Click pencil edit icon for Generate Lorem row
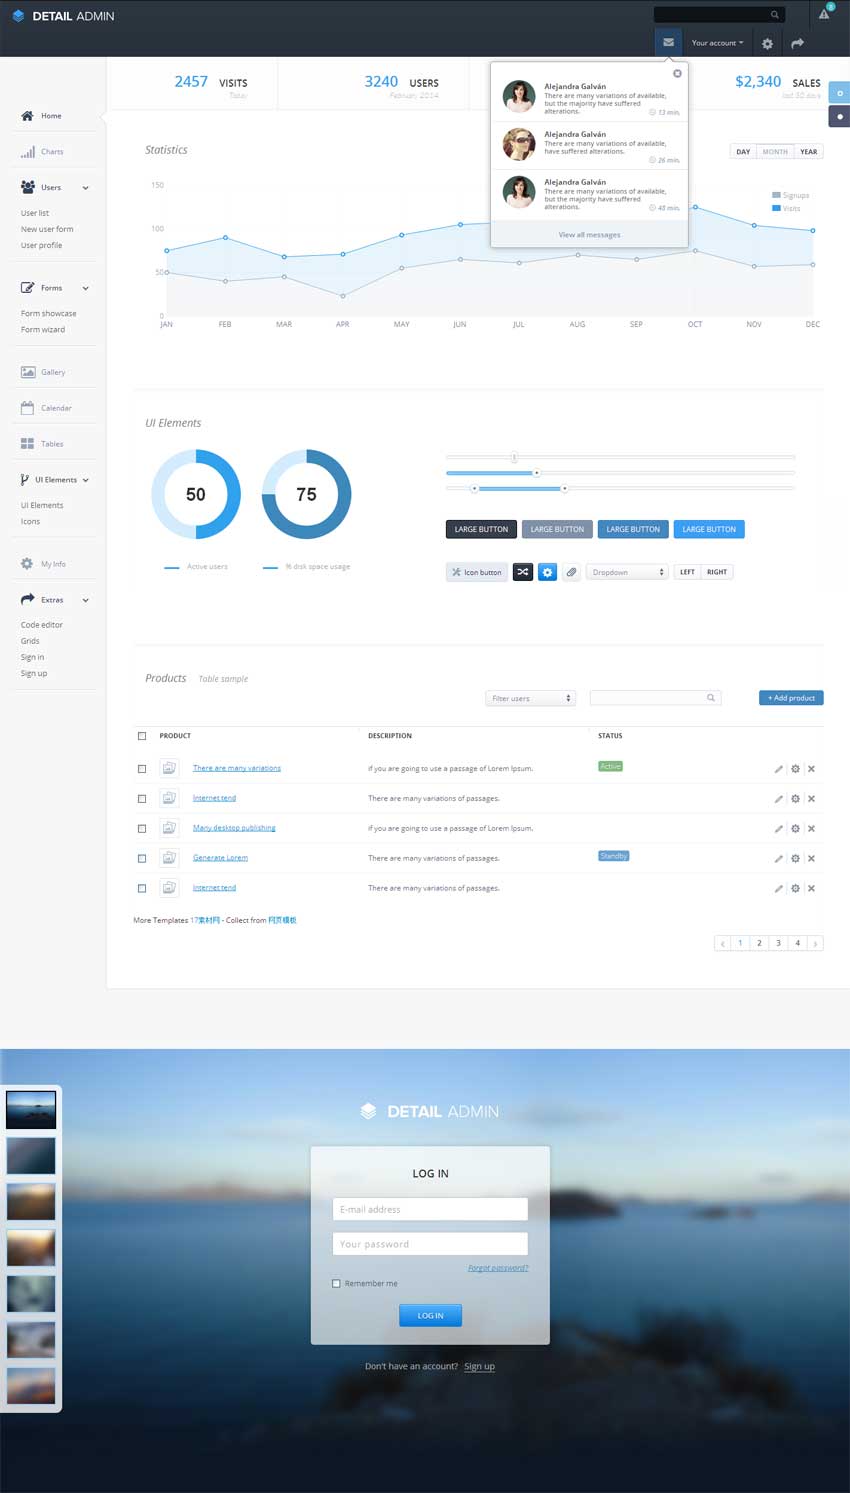Image resolution: width=850 pixels, height=1493 pixels. [x=778, y=859]
